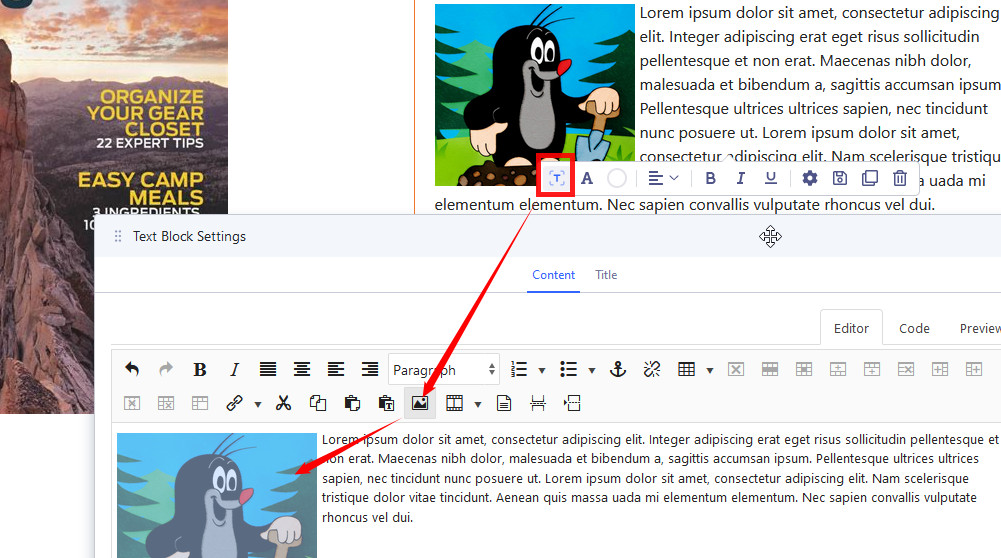Switch to the Code tab
This screenshot has height=558, width=1001.
(914, 328)
